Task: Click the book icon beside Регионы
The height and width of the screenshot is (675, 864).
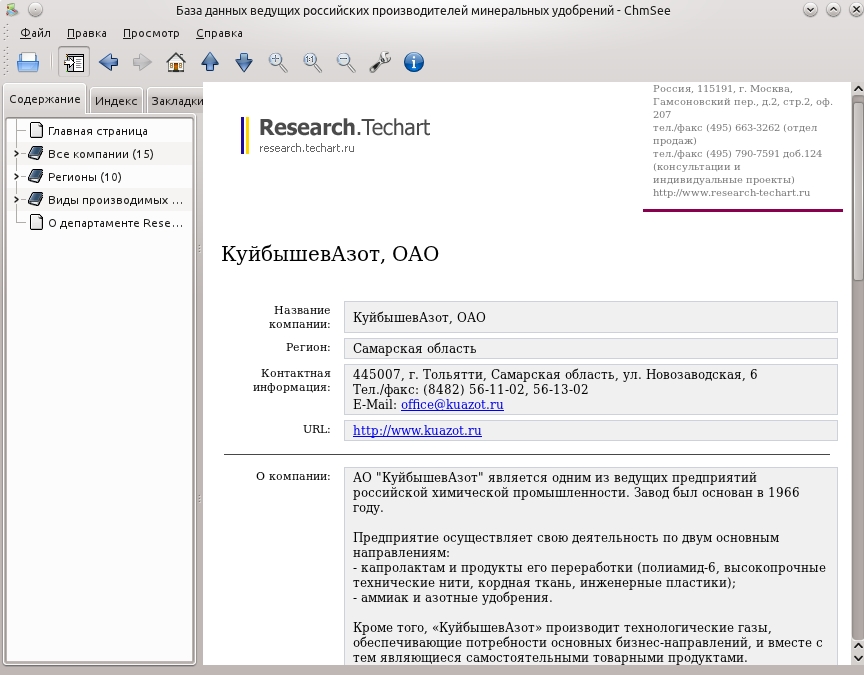Action: point(36,176)
